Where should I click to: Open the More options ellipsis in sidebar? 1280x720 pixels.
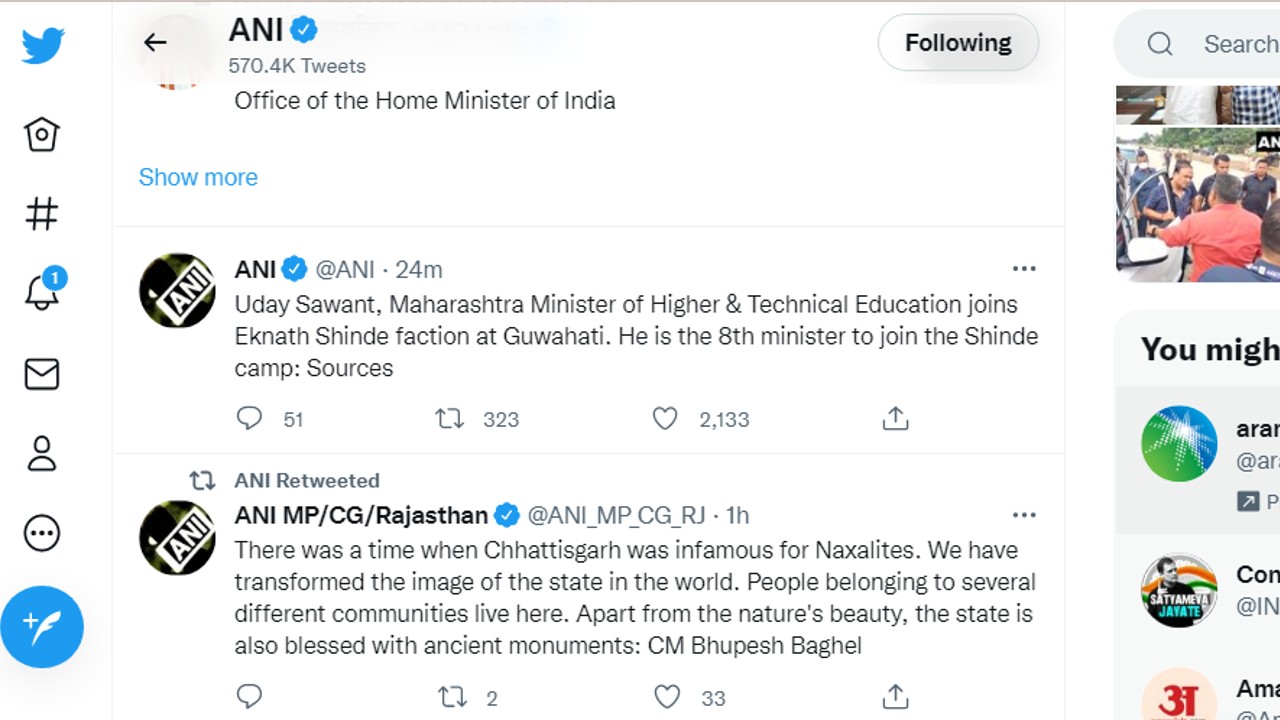[x=42, y=533]
